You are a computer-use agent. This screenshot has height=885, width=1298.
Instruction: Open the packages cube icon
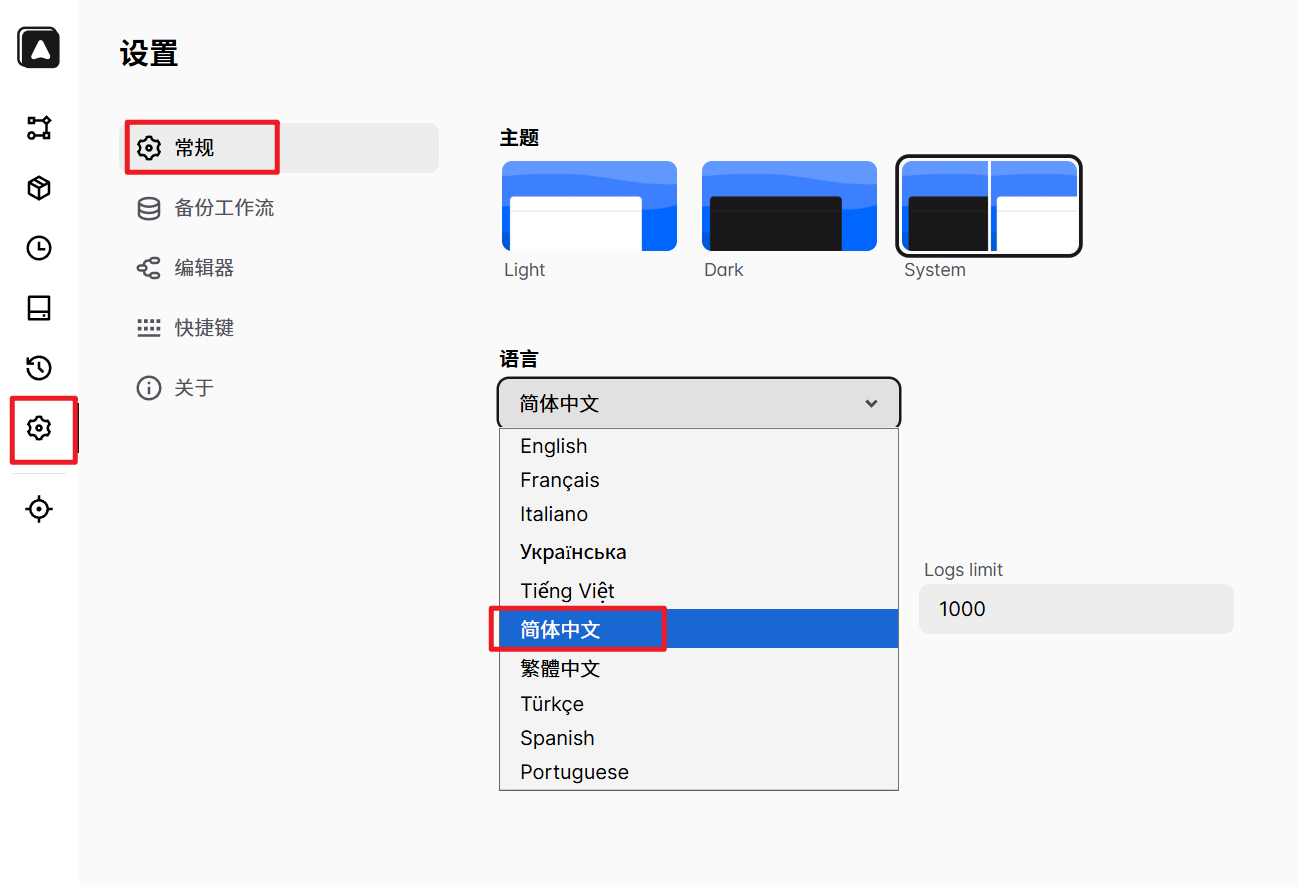39,188
